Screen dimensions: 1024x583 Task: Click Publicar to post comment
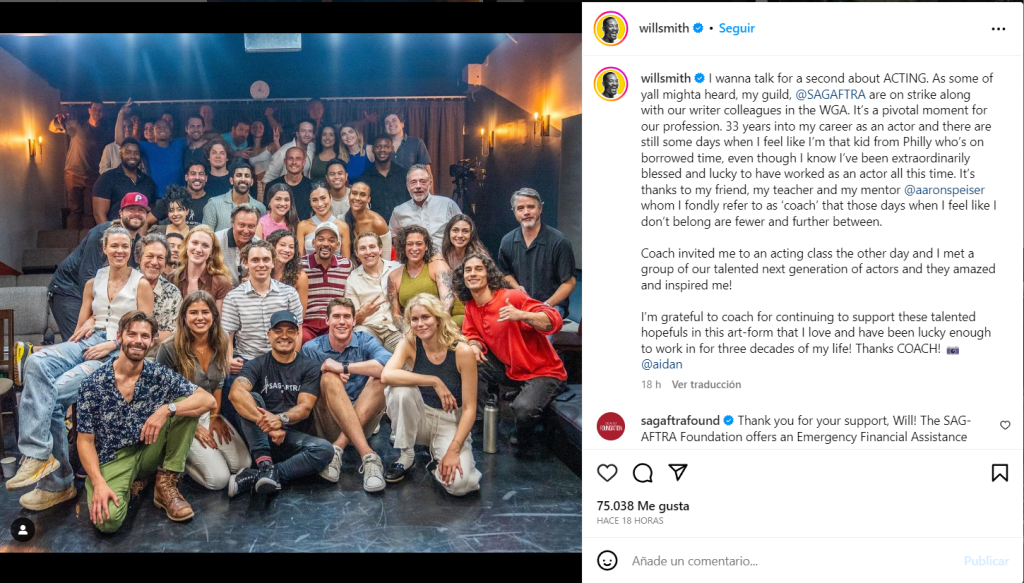tap(986, 561)
